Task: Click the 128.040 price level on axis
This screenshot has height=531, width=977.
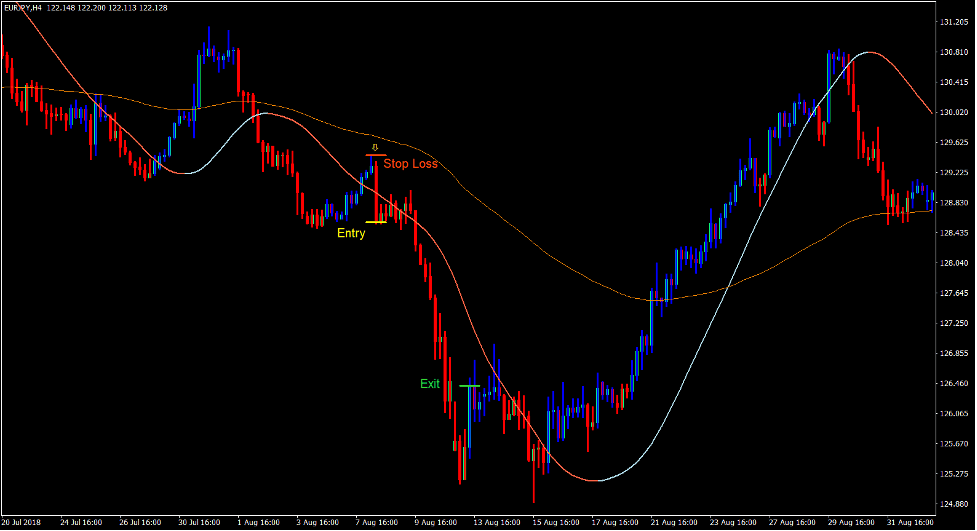Action: tap(955, 263)
